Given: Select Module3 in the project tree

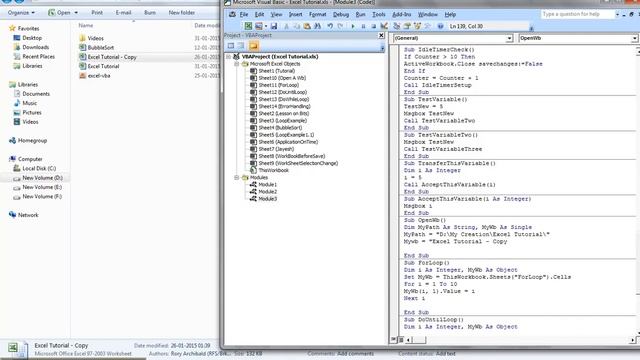Looking at the screenshot, I should [x=267, y=199].
